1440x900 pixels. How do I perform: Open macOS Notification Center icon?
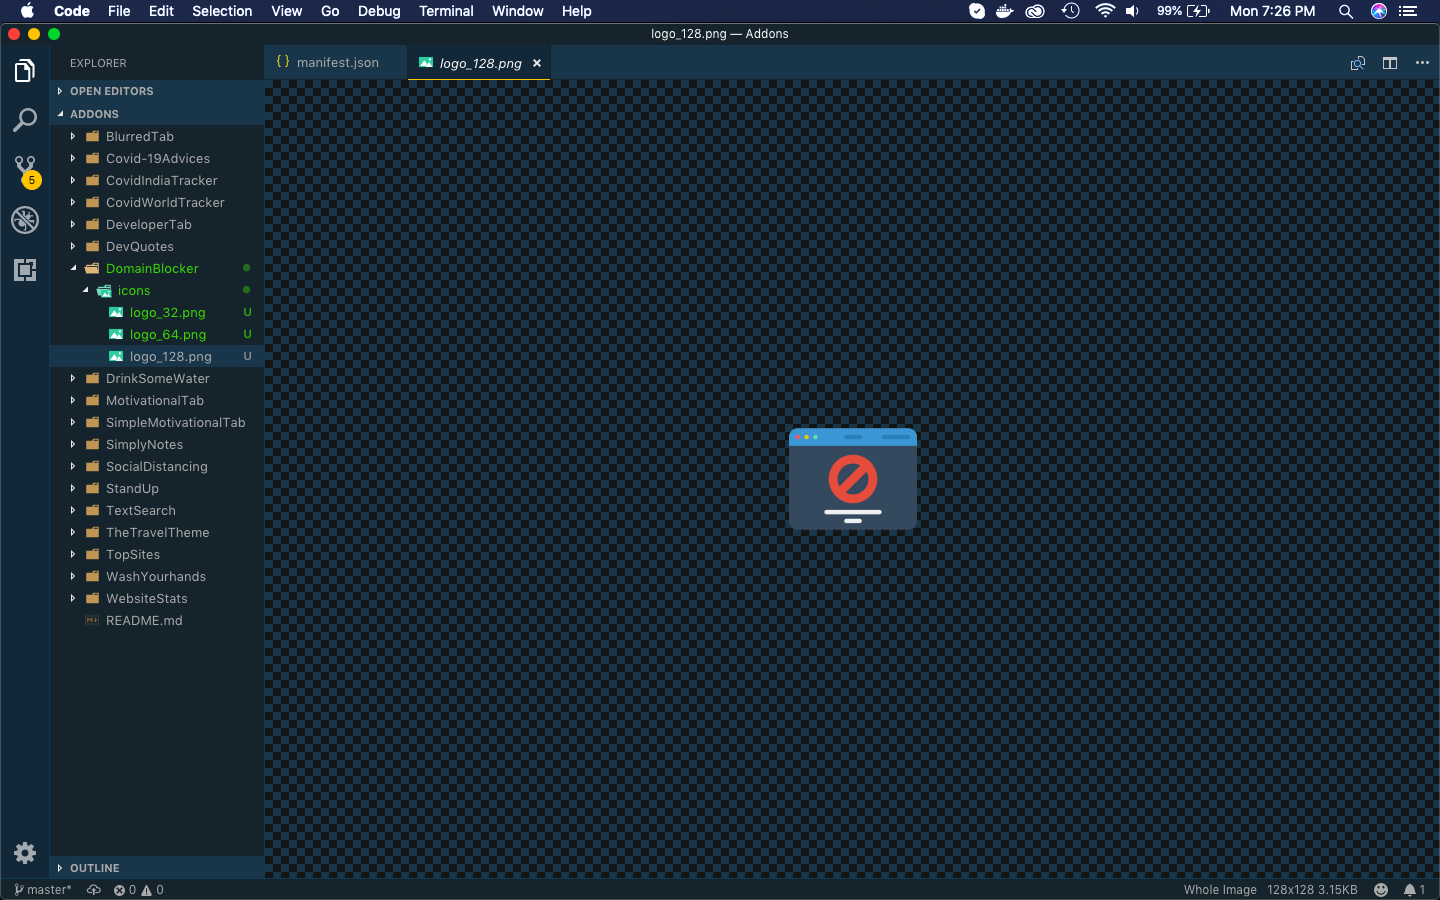coord(1408,11)
